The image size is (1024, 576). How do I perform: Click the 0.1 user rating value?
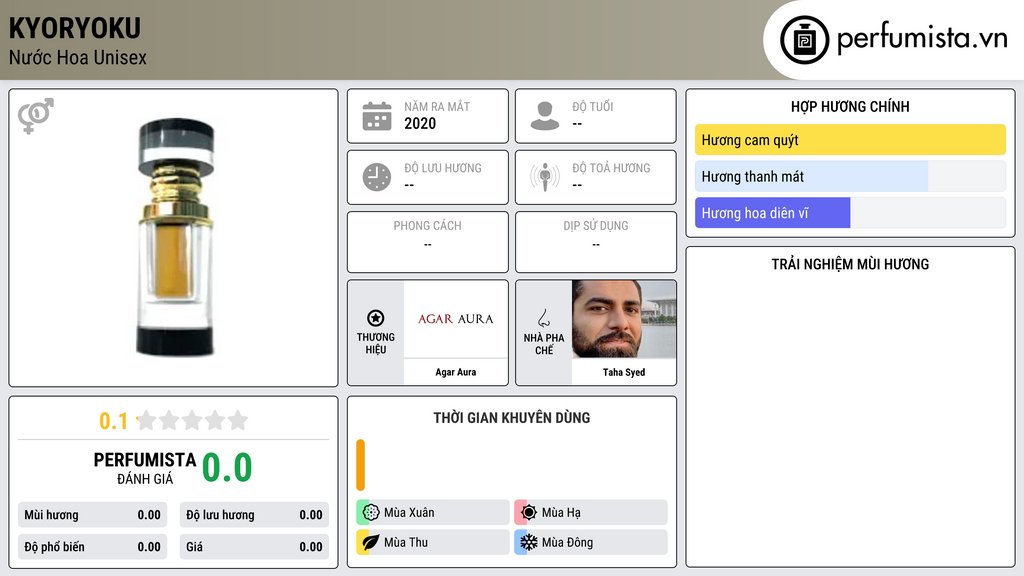pyautogui.click(x=114, y=421)
